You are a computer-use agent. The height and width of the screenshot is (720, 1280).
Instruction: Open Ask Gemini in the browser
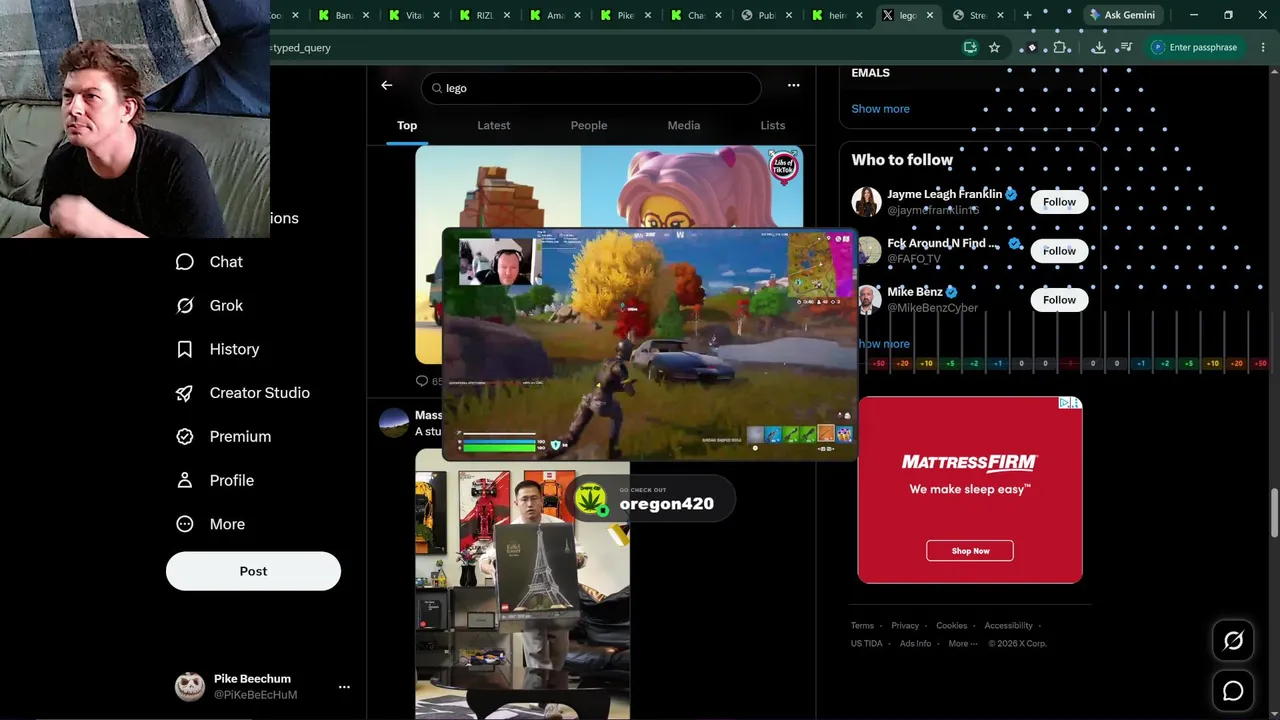tap(1123, 15)
